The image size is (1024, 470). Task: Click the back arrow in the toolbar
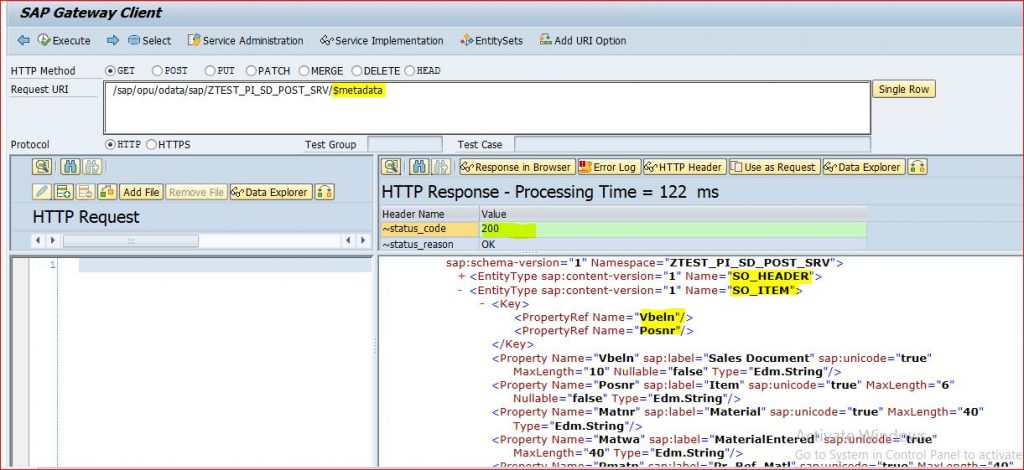(x=24, y=40)
